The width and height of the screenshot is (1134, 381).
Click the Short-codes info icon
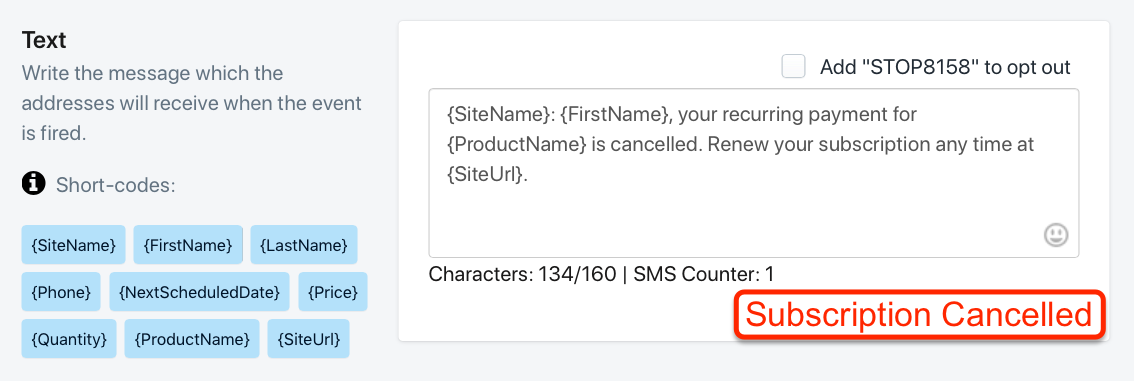click(33, 184)
